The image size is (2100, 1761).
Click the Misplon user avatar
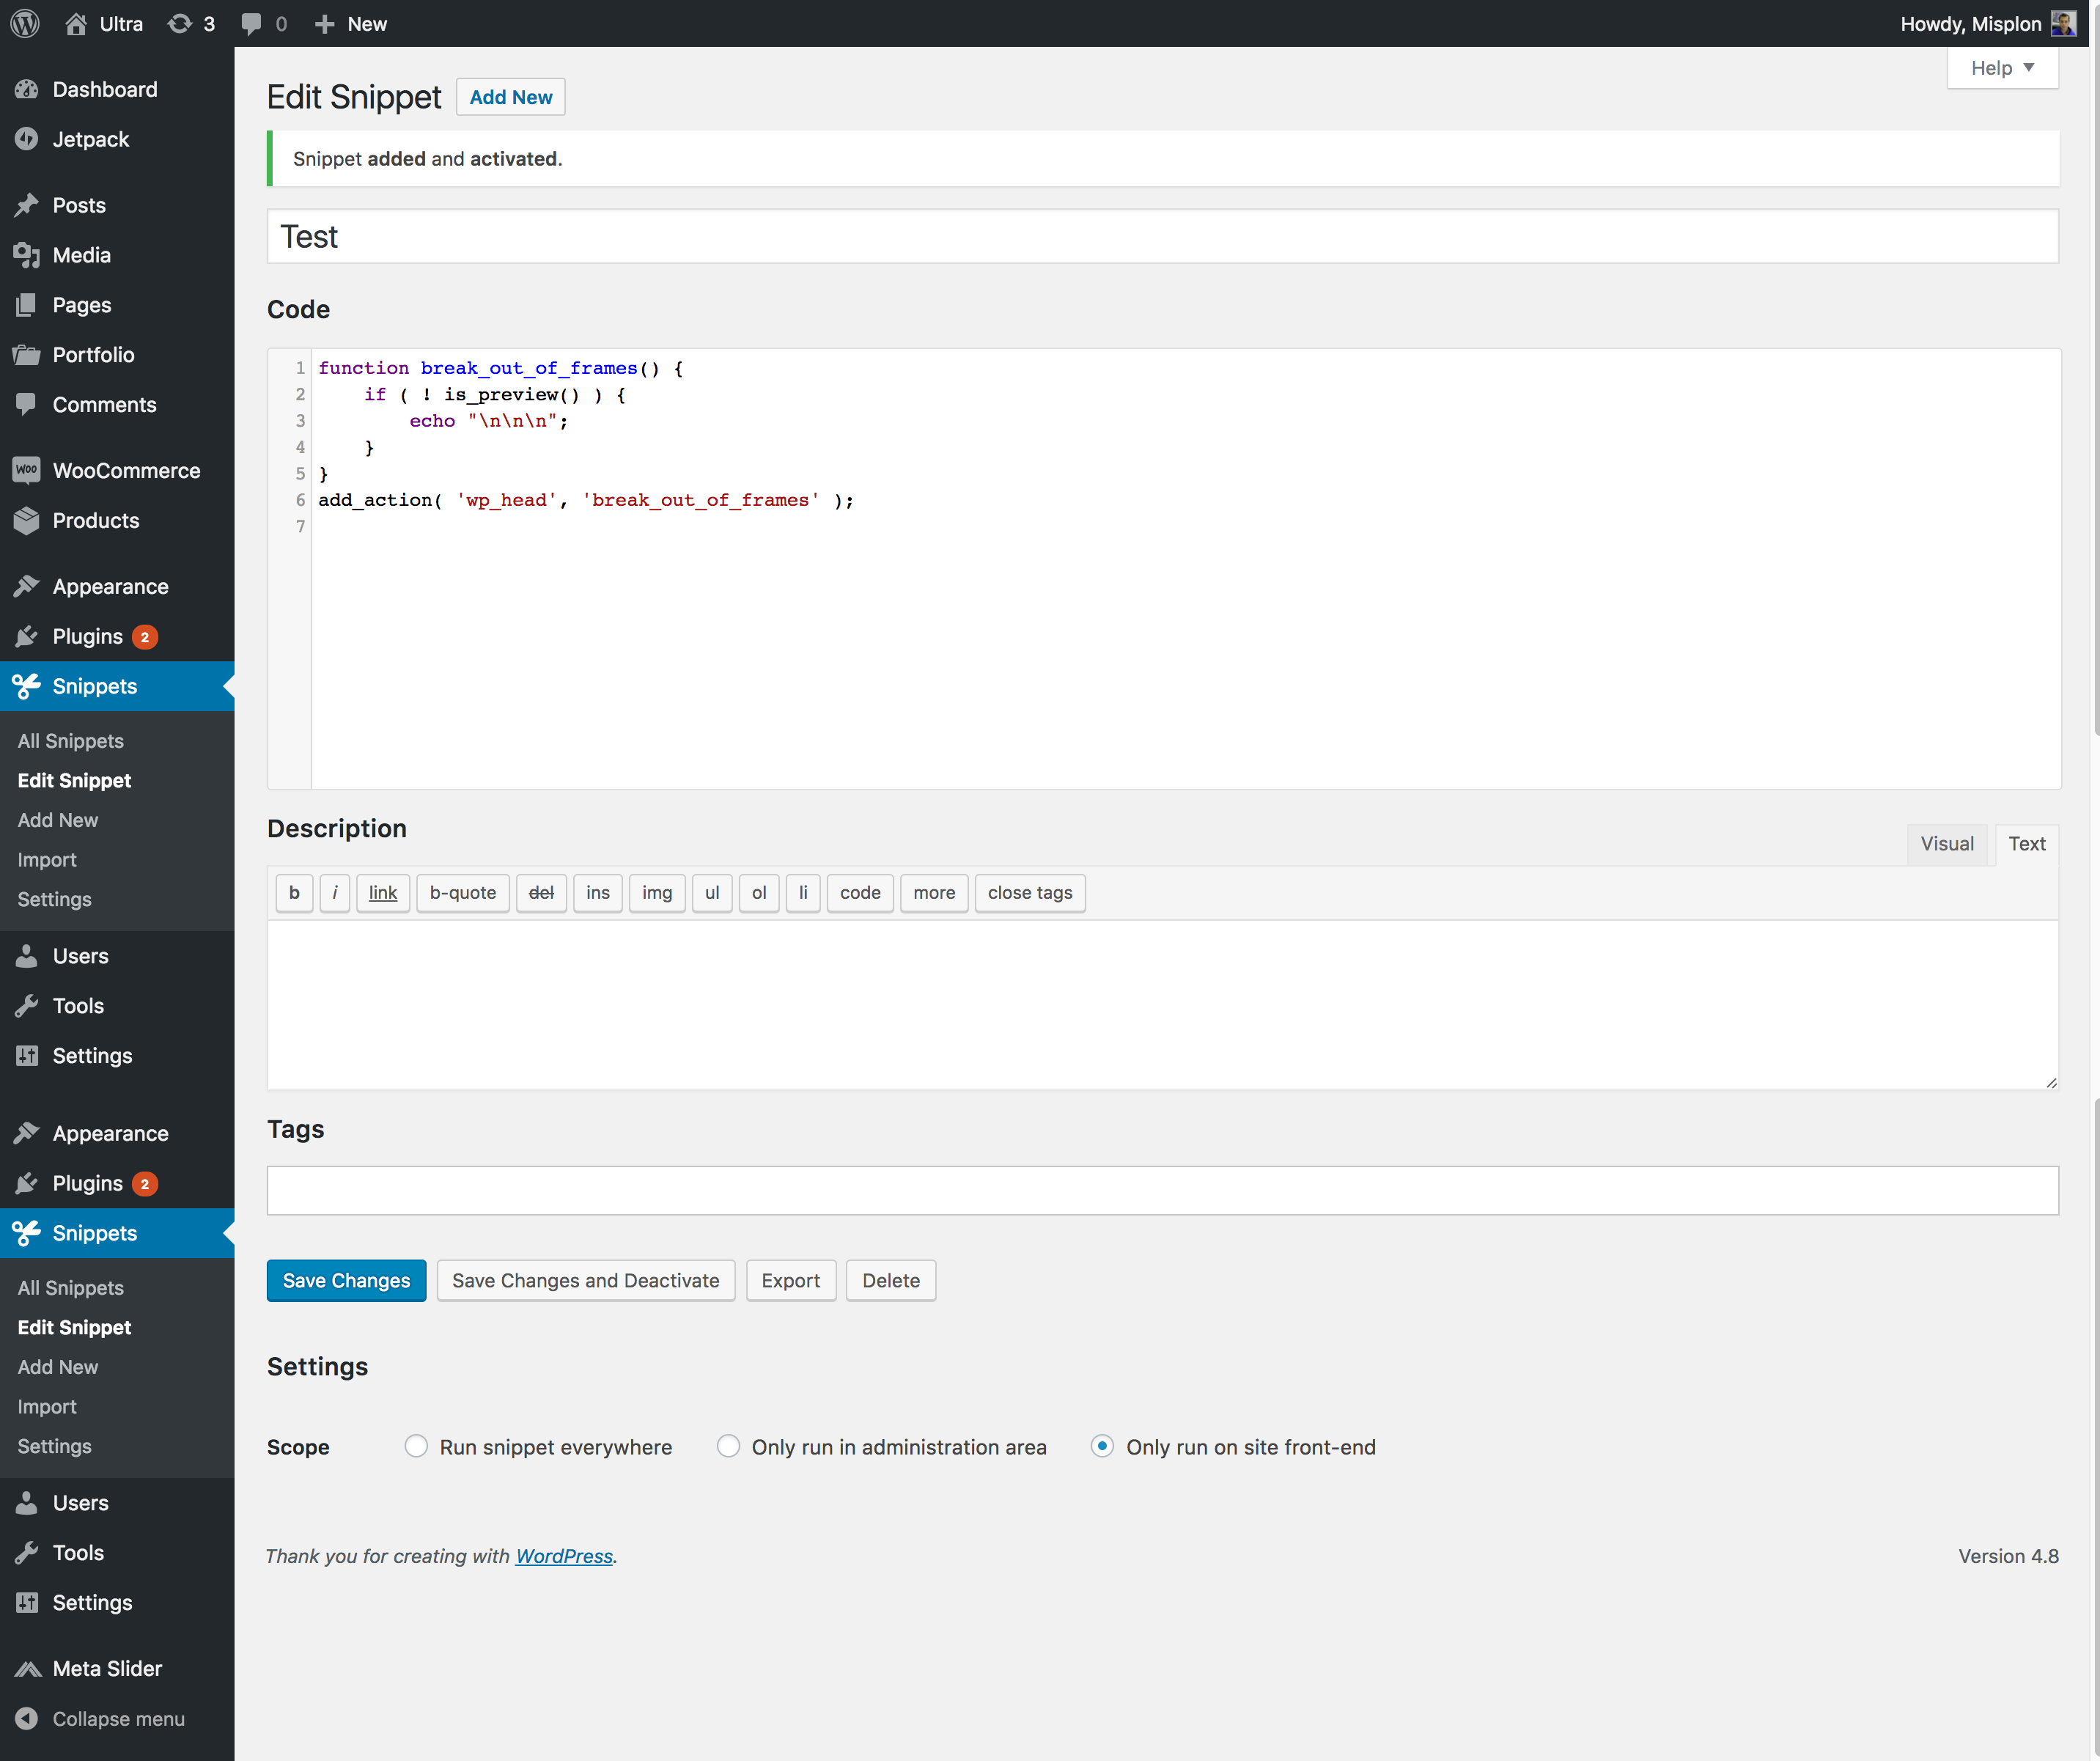(x=2063, y=23)
